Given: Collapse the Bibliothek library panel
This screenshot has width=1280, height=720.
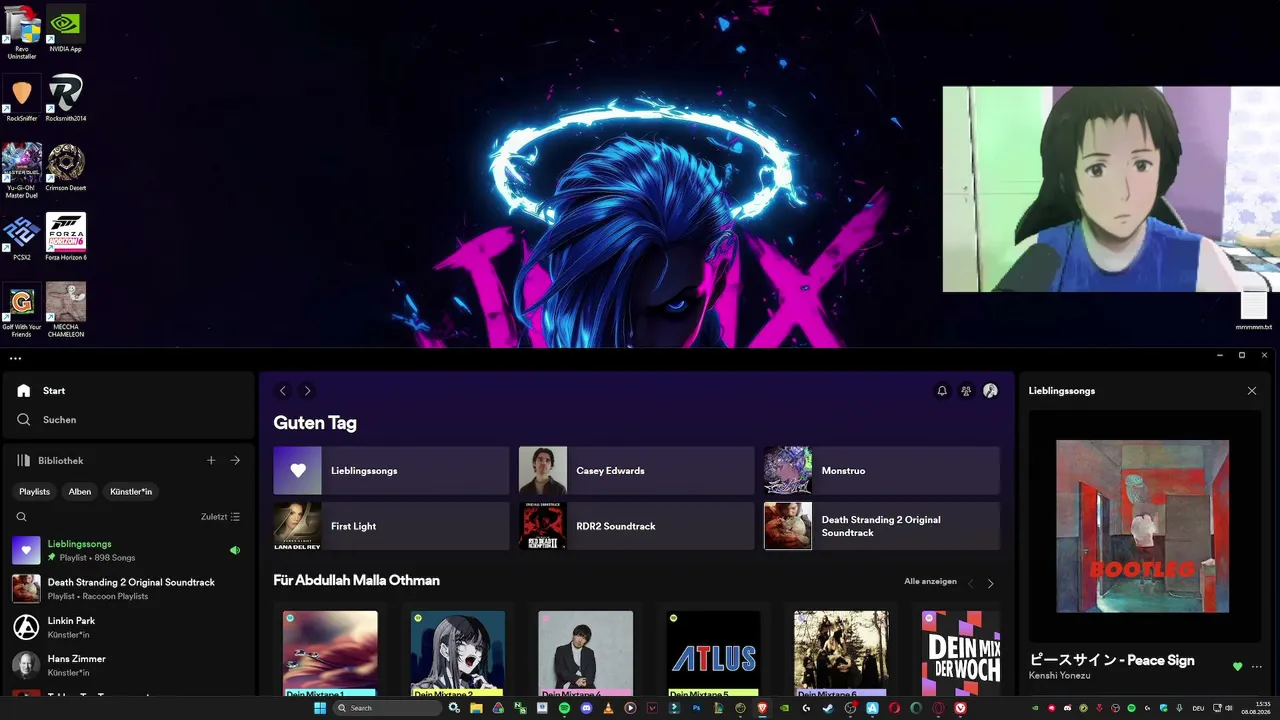Looking at the screenshot, I should click(x=50, y=461).
